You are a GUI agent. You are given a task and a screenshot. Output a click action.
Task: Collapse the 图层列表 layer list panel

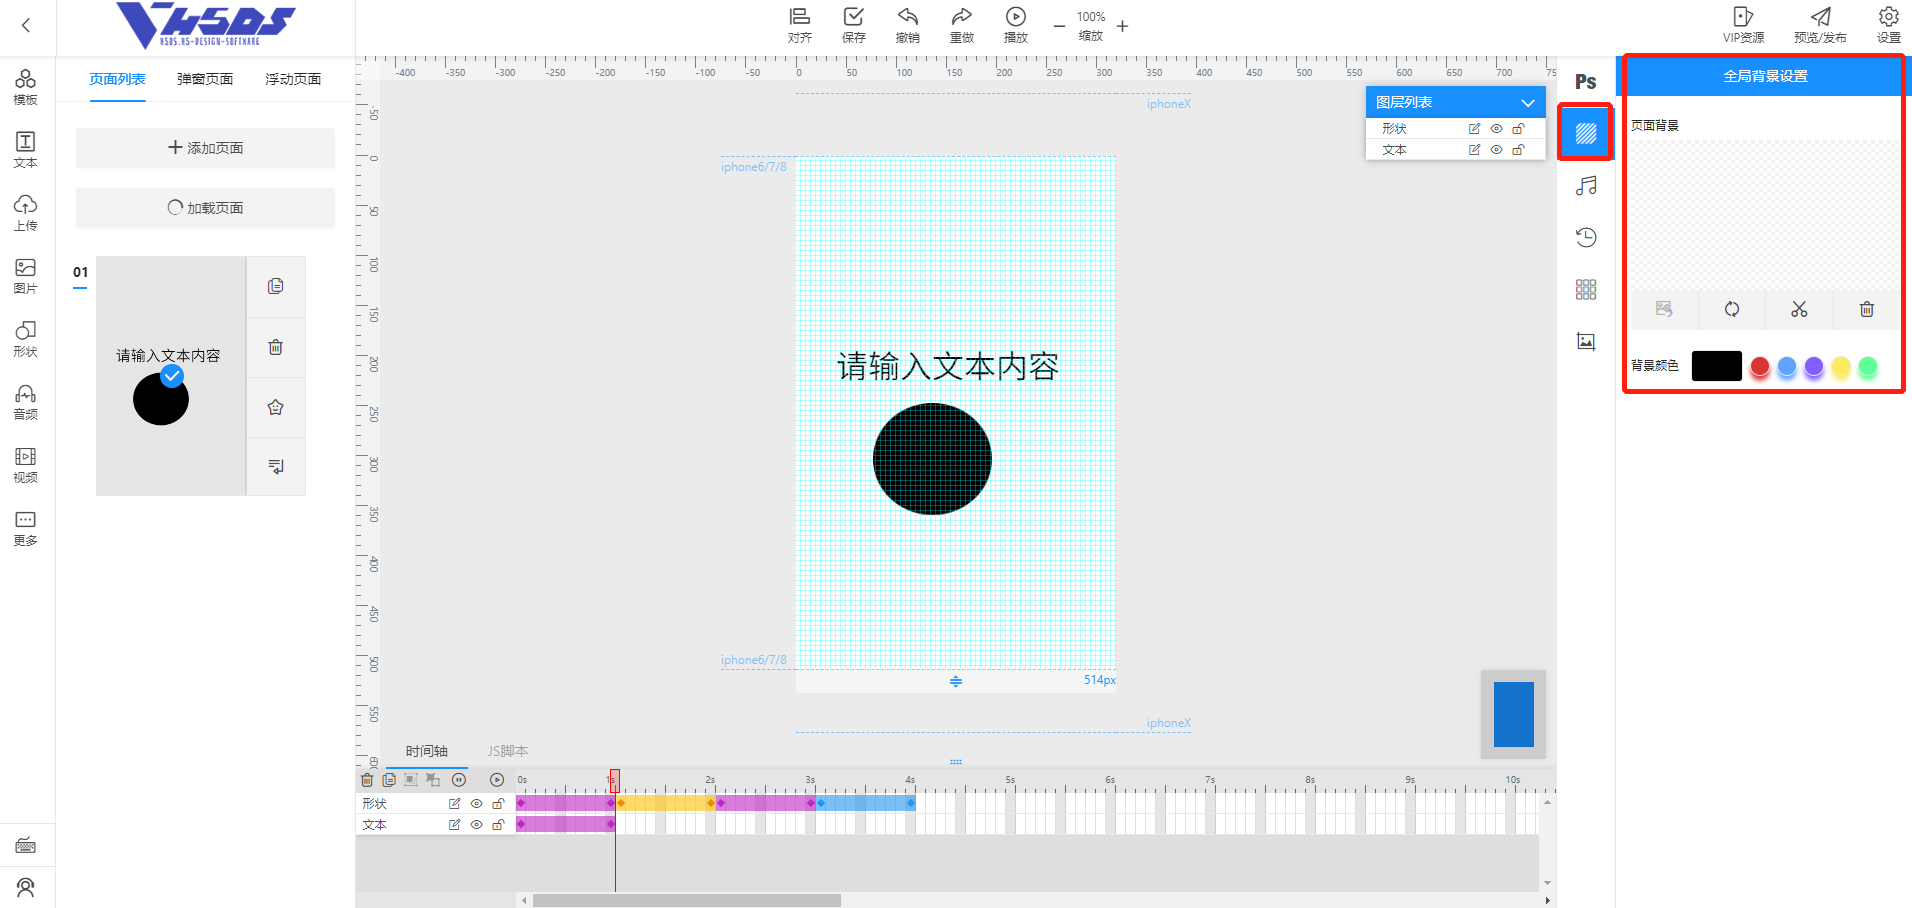click(1527, 103)
